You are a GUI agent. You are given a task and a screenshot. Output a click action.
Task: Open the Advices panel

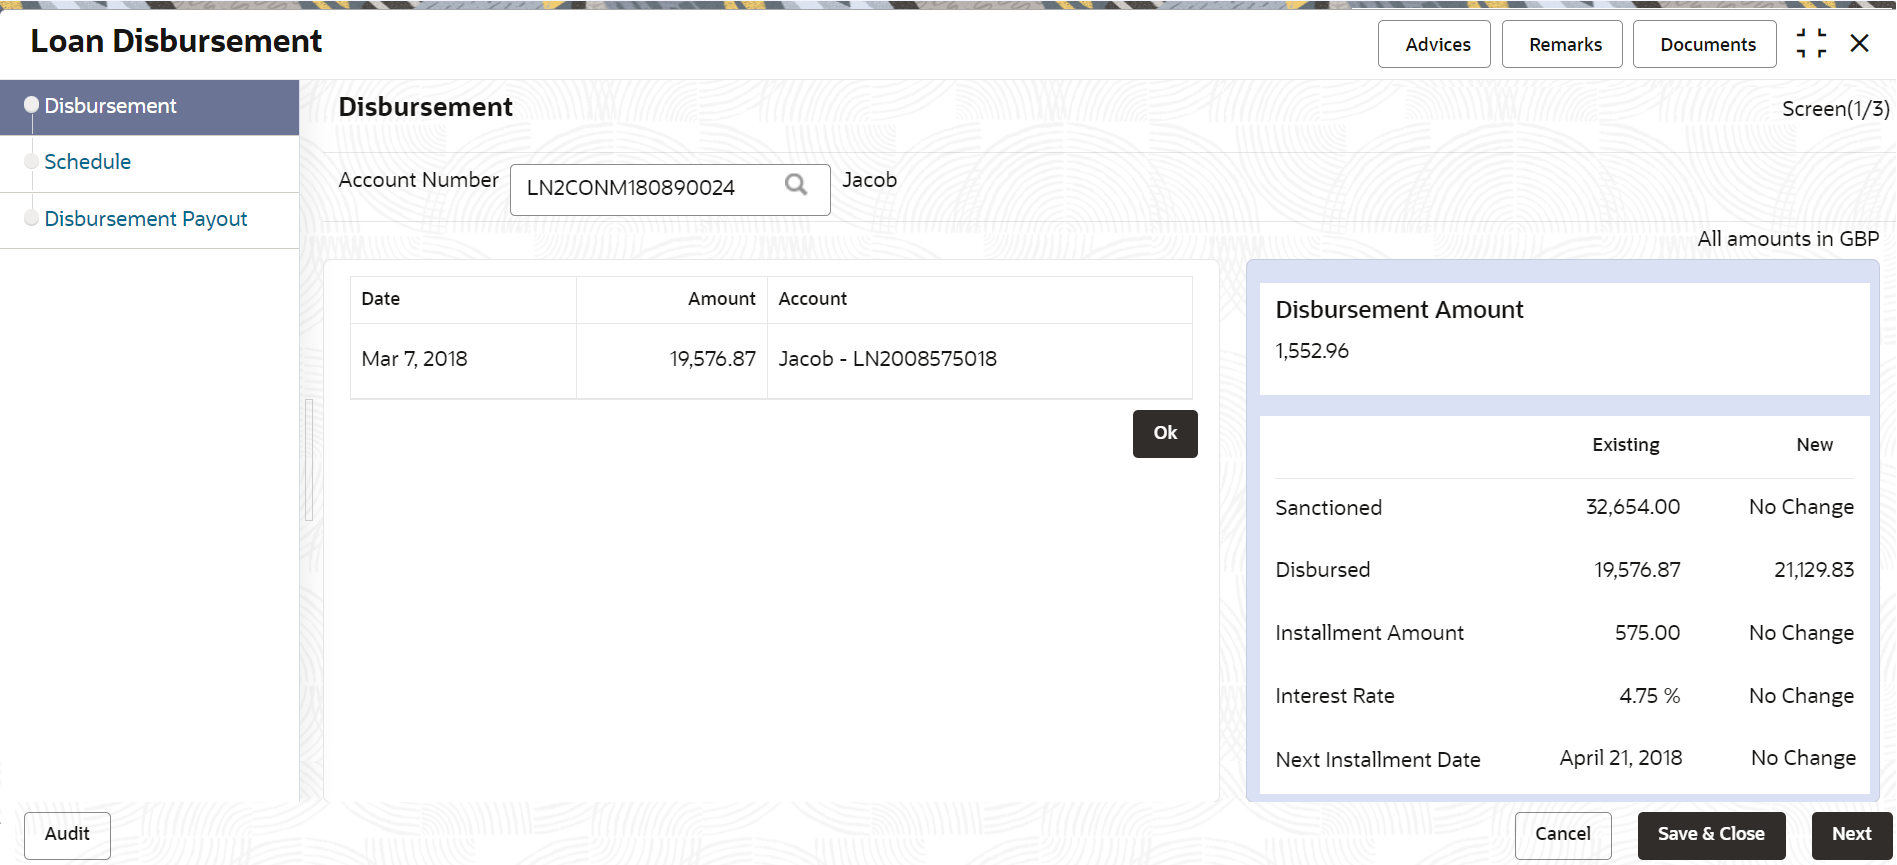[1435, 45]
